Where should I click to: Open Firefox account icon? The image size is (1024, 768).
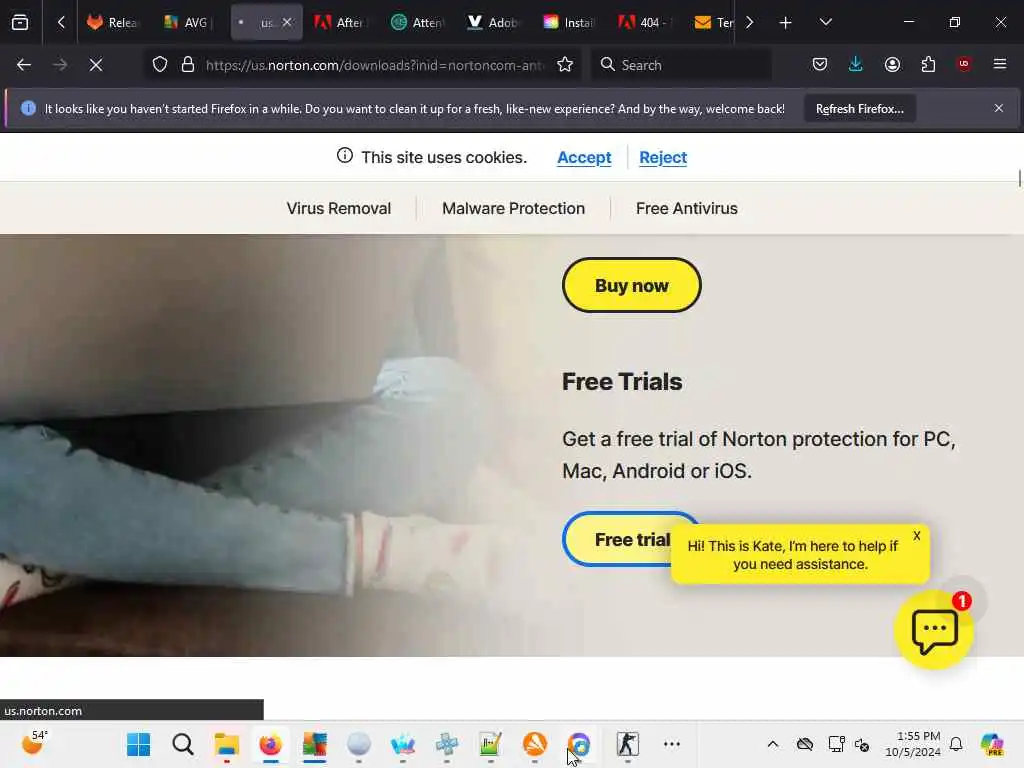892,65
